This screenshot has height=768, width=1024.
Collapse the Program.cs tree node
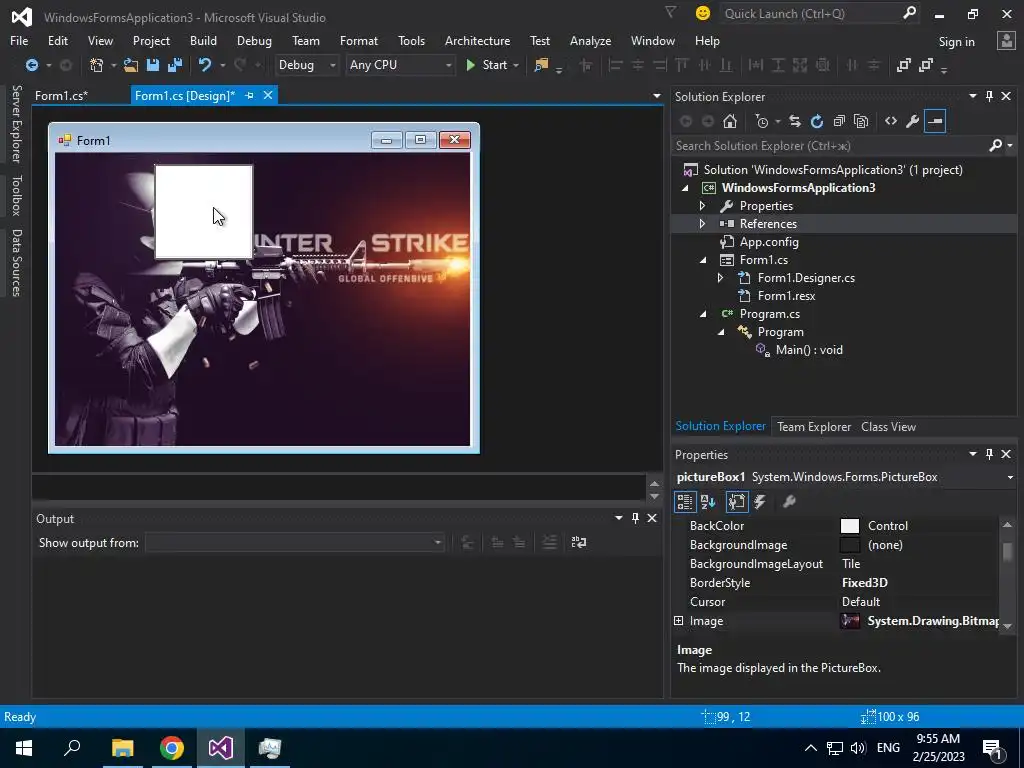click(x=703, y=314)
